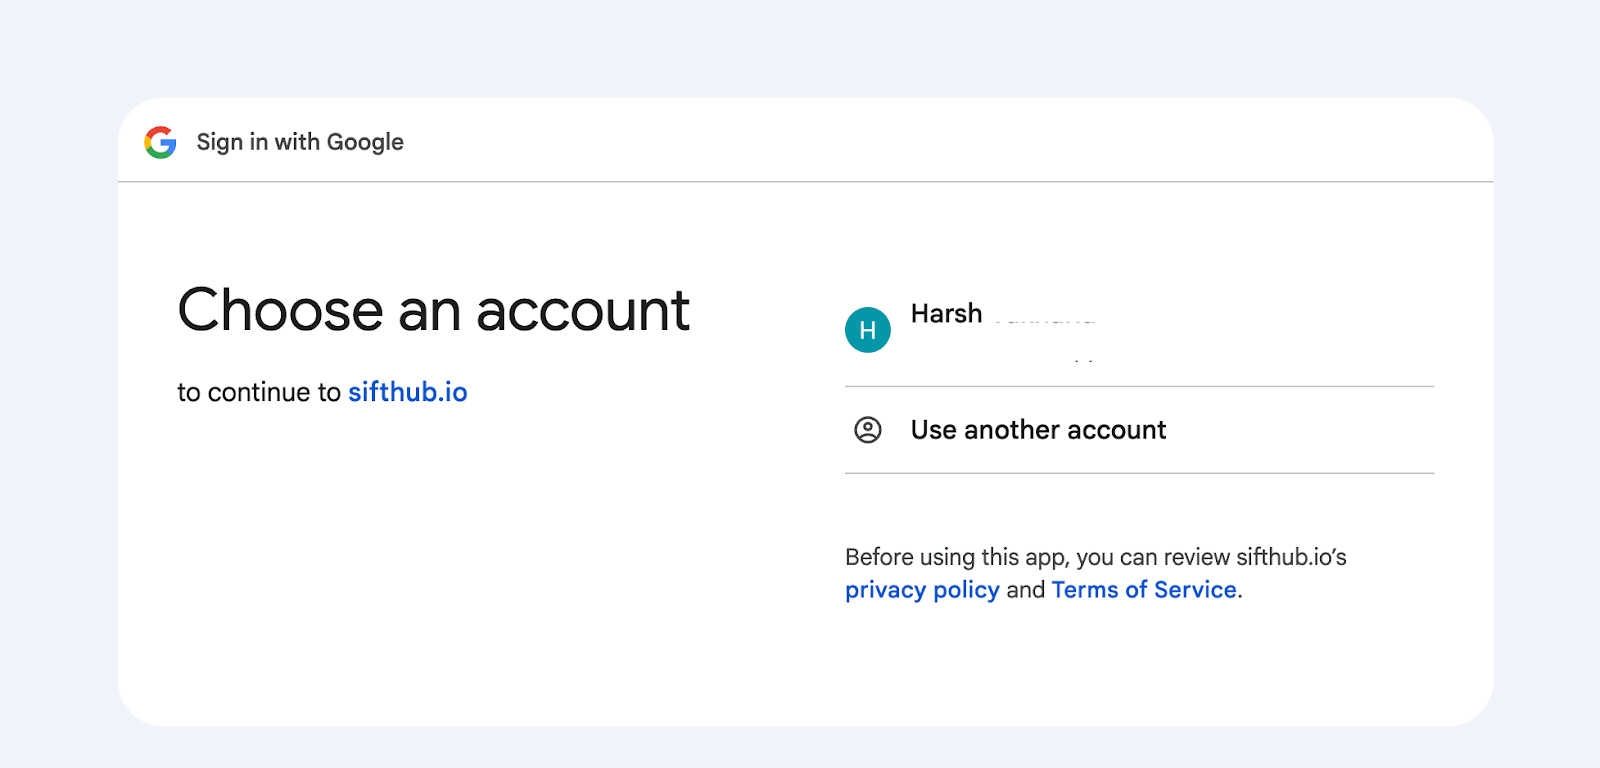
Task: Open the privacy policy link
Action: [x=922, y=590]
